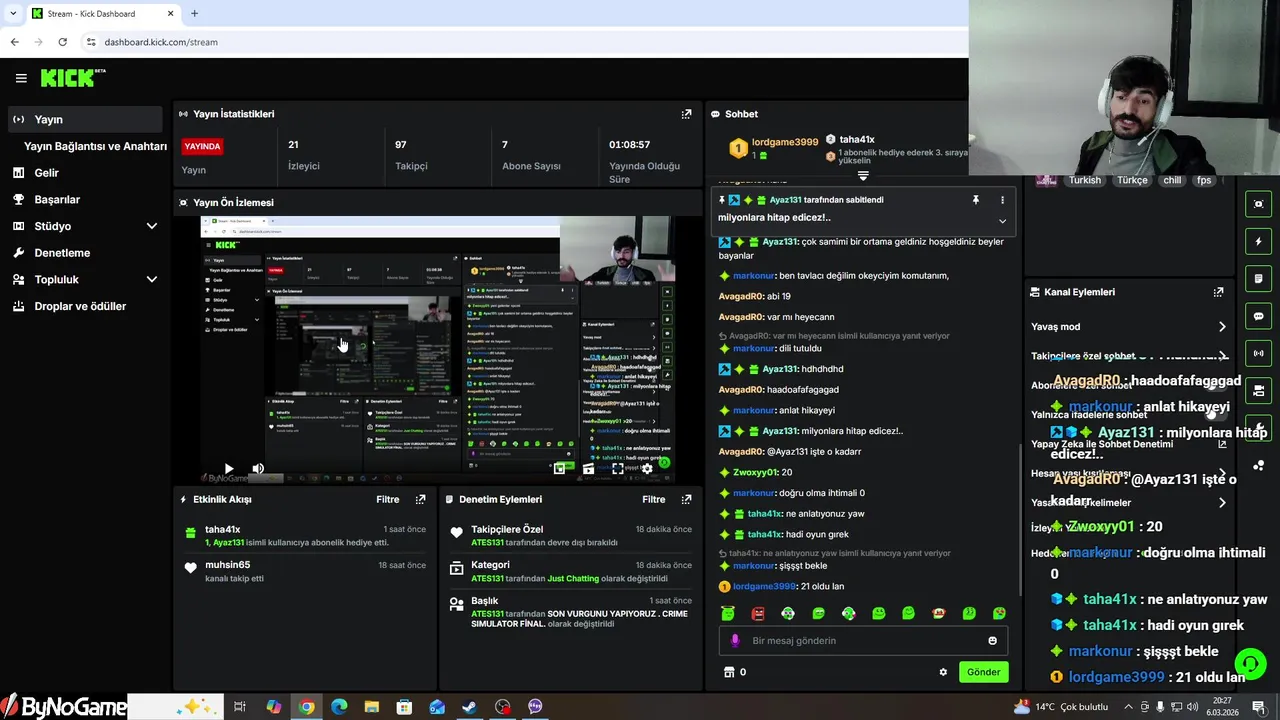Expand the leaderboard arrow below gifters
The width and height of the screenshot is (1280, 720).
[x=863, y=176]
